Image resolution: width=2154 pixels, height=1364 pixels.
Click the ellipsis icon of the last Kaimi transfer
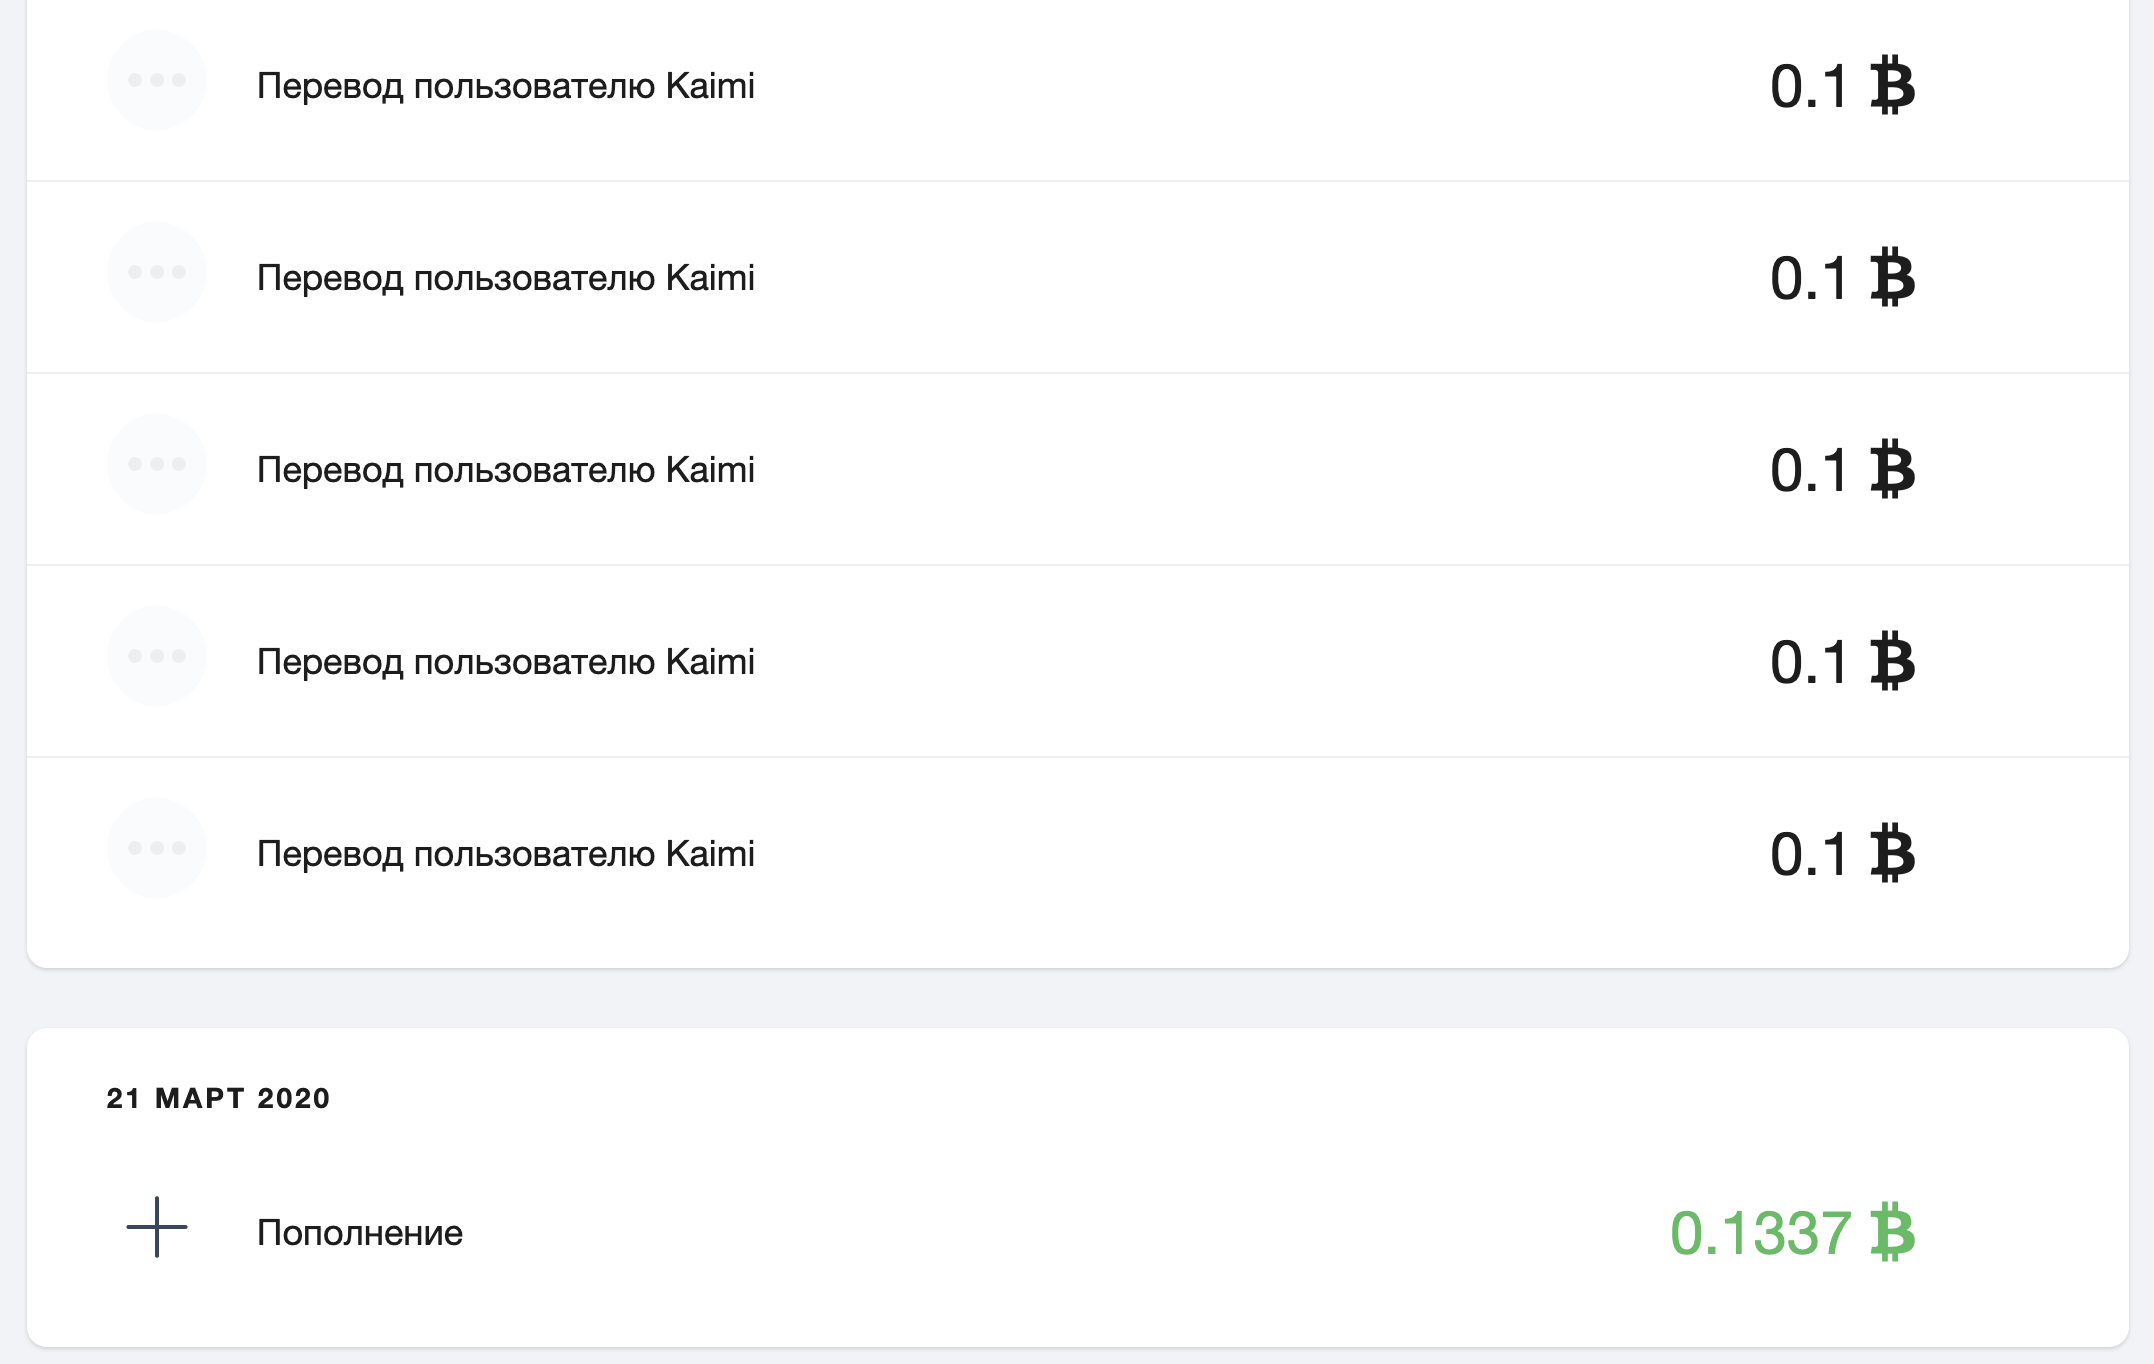click(x=157, y=848)
